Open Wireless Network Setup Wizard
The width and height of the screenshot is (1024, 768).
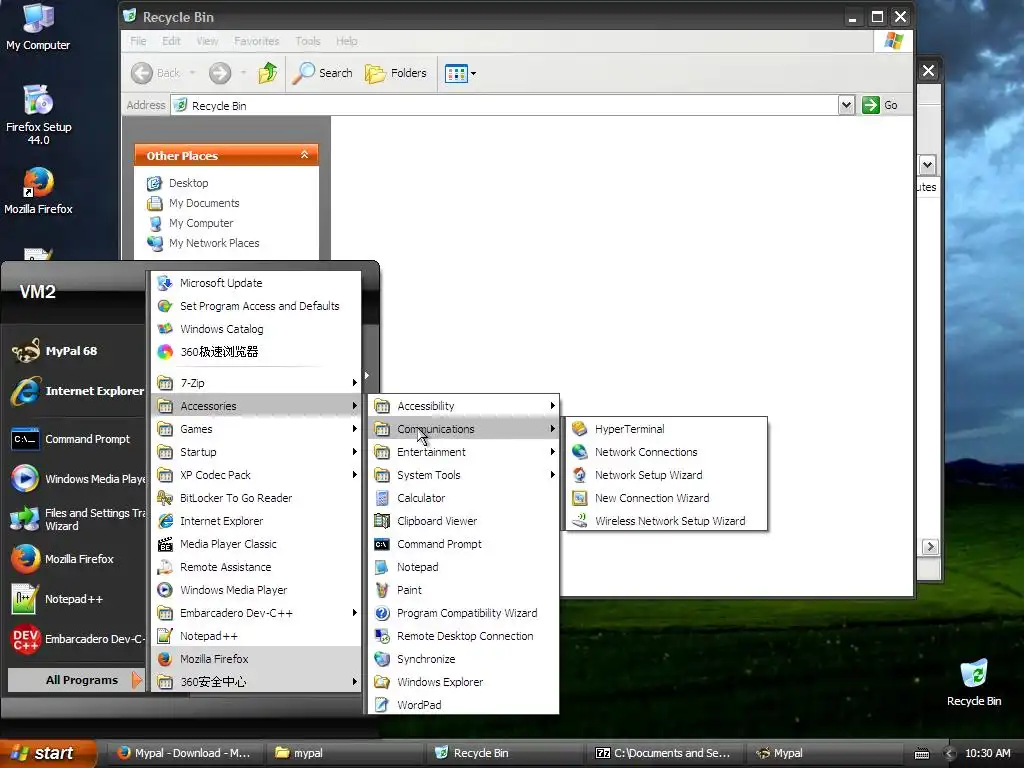click(665, 520)
